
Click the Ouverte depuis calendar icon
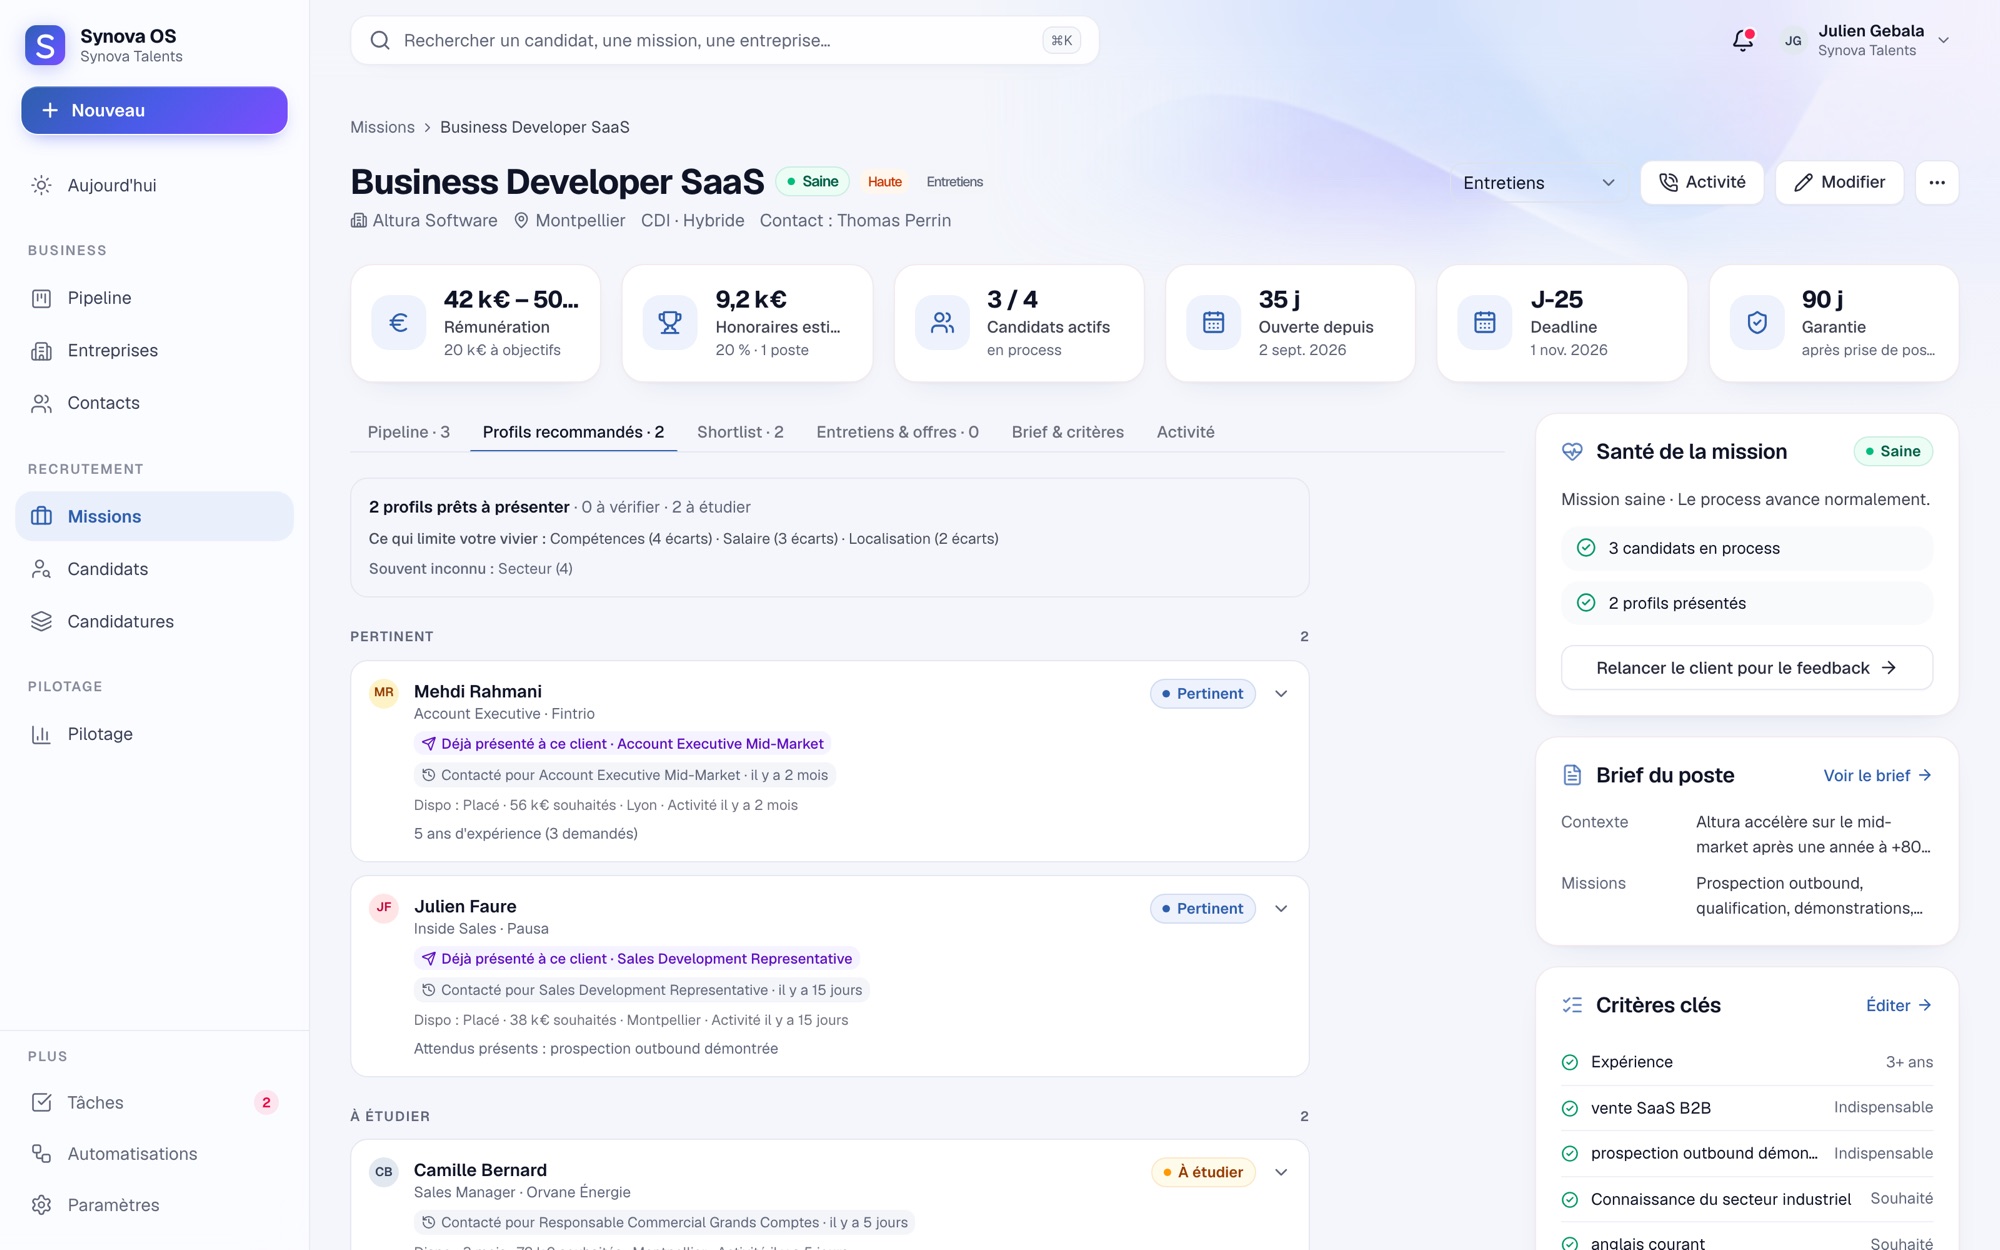[x=1213, y=323]
